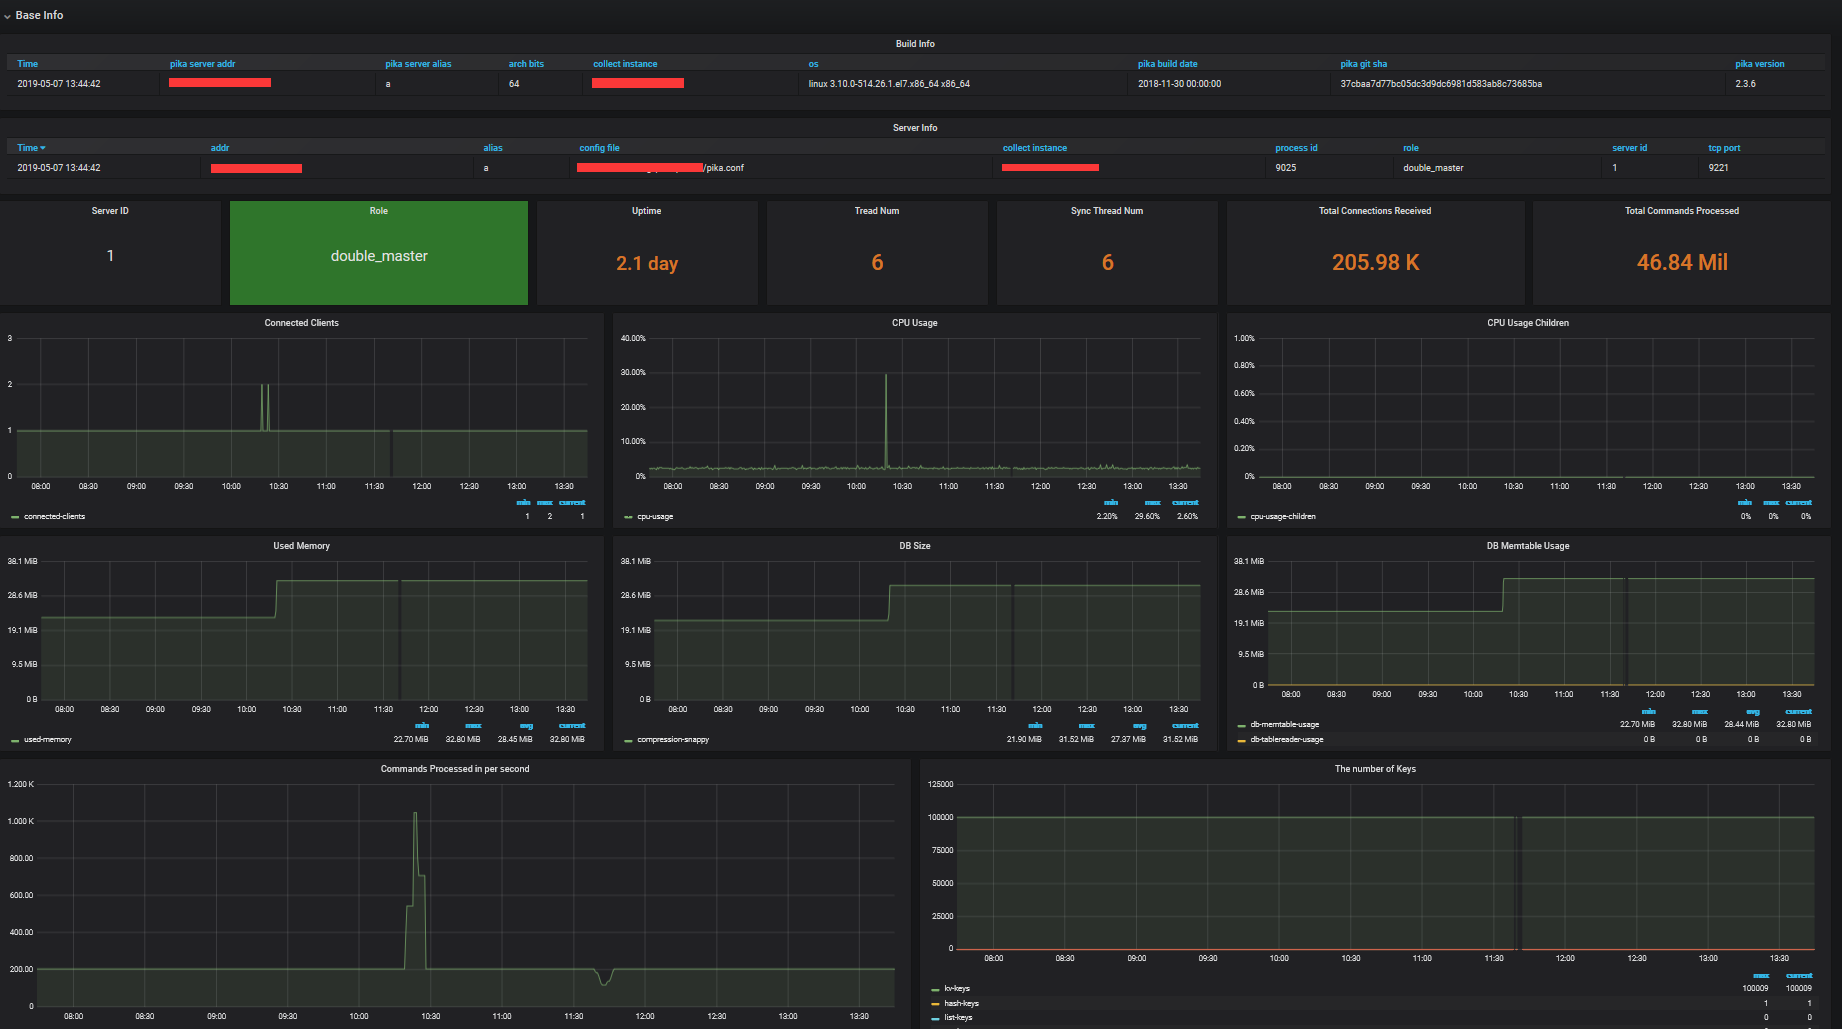Viewport: 1842px width, 1029px height.
Task: Click the 46.84 Mil commands value
Action: click(x=1682, y=262)
